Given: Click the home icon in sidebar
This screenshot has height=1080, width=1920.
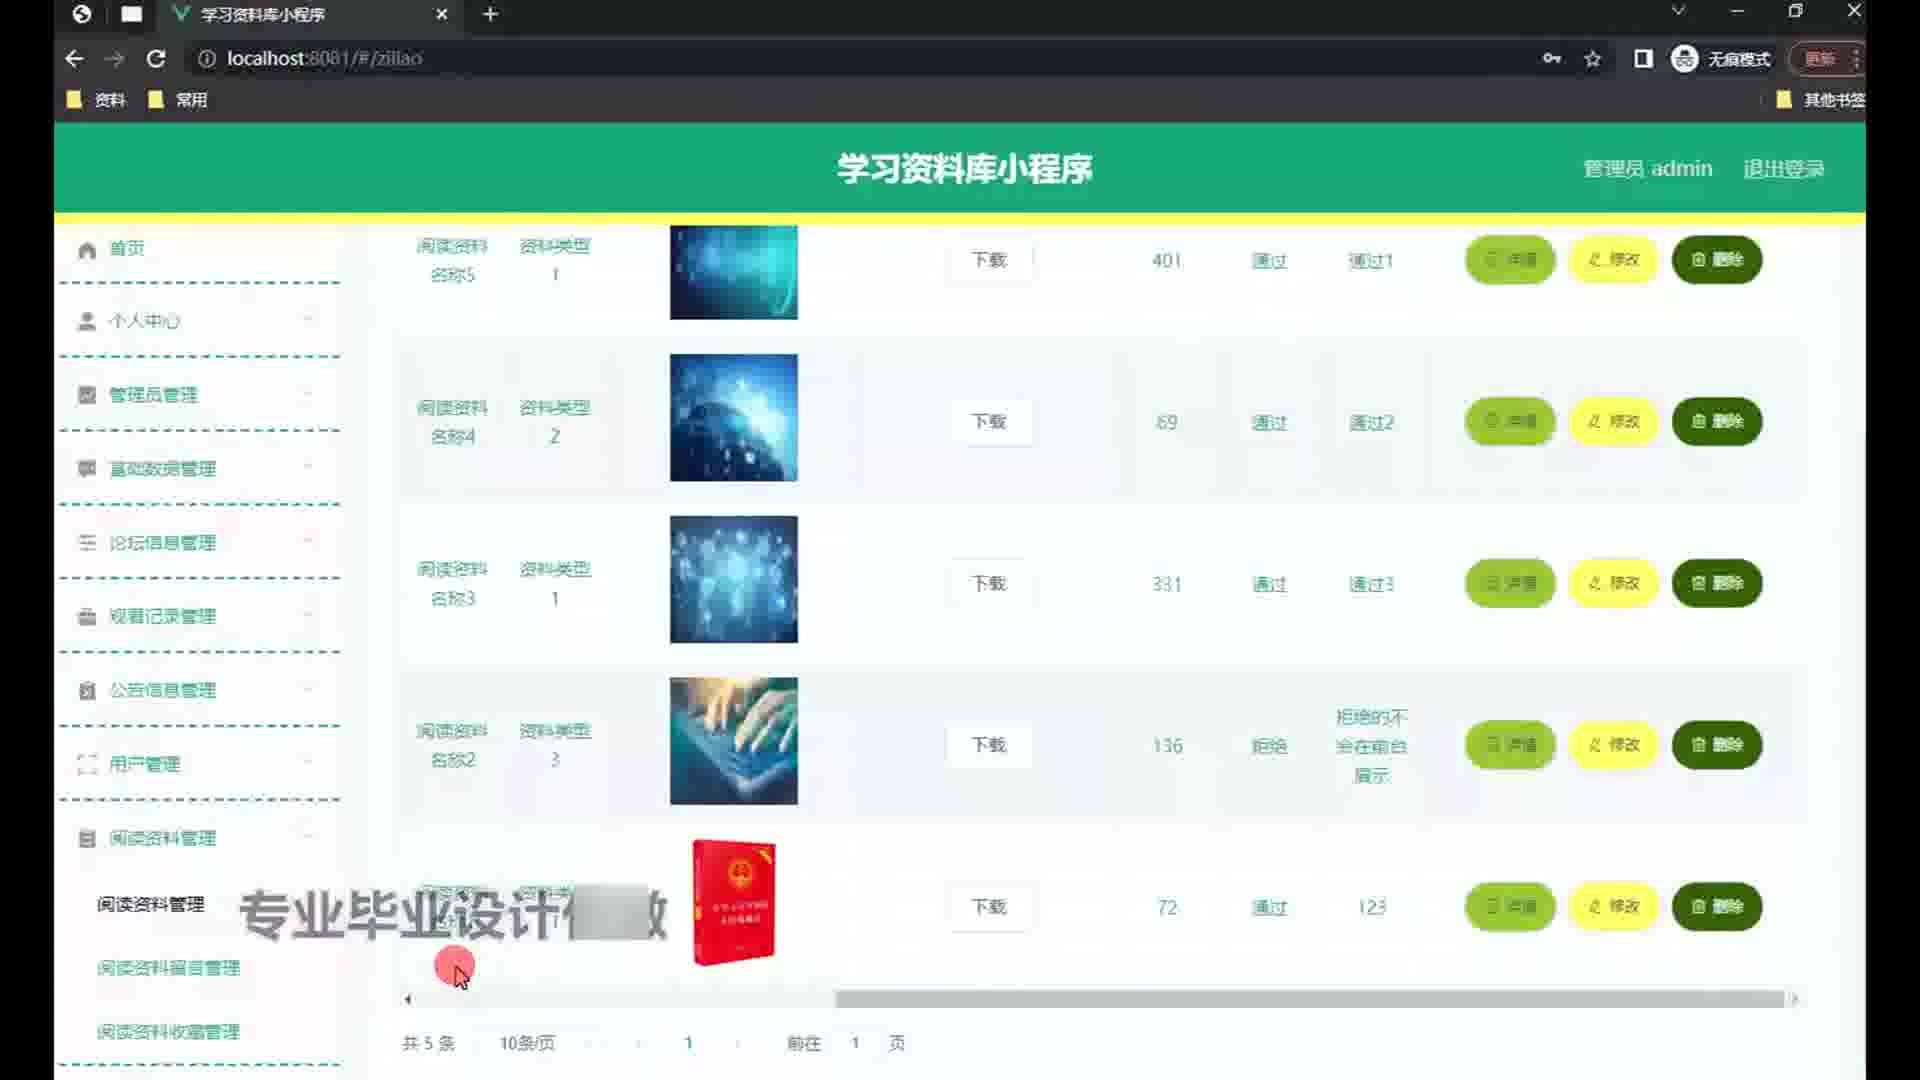Looking at the screenshot, I should click(87, 249).
